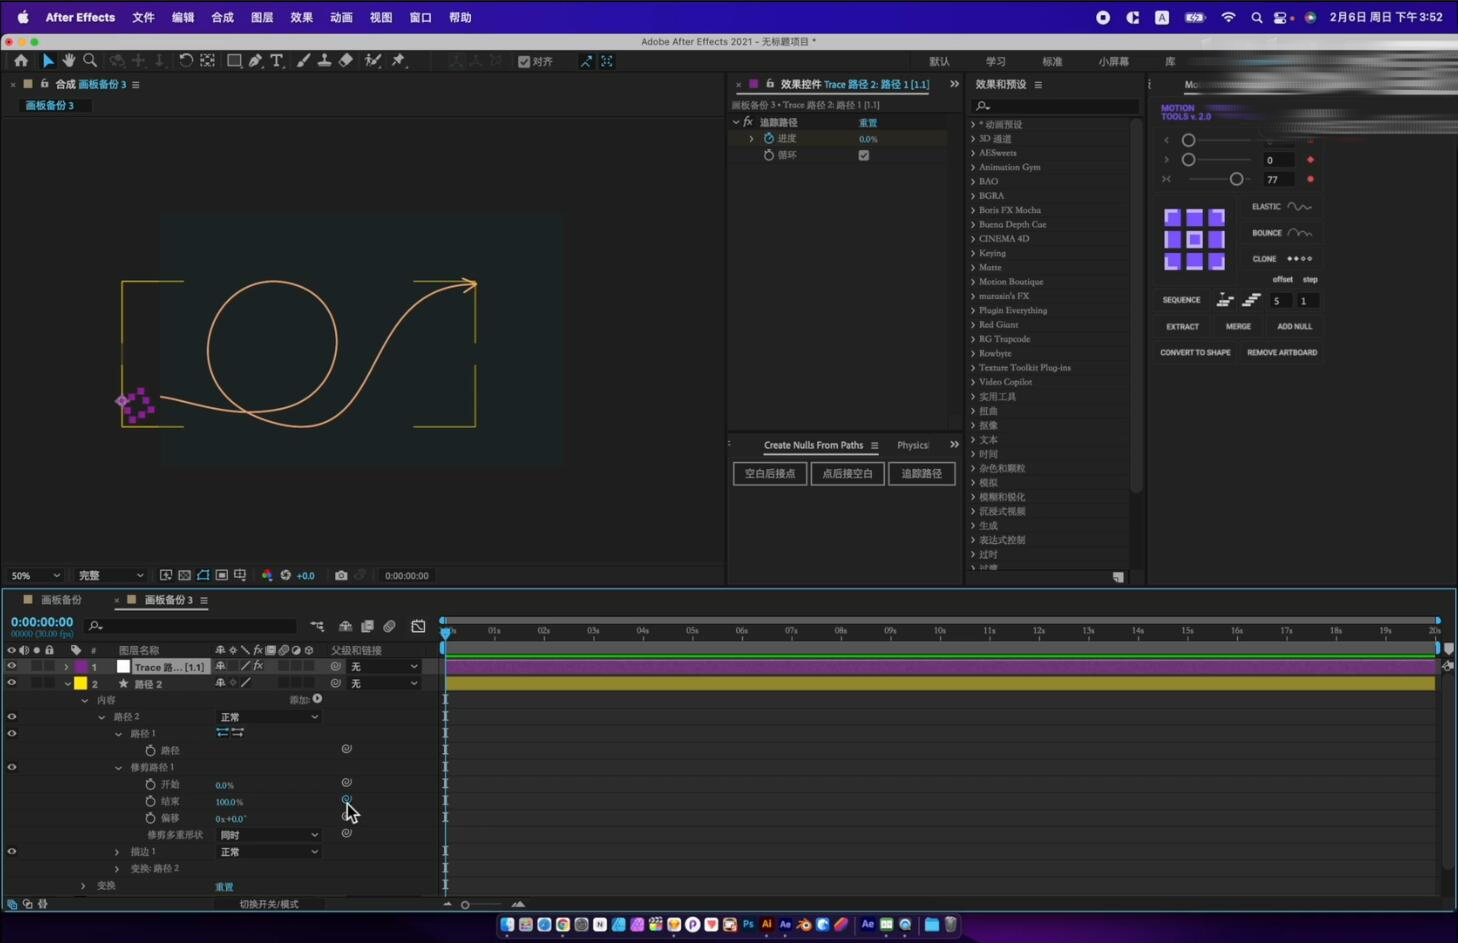
Task: Switch to the 画板备份 timeline tab
Action: pyautogui.click(x=60, y=600)
